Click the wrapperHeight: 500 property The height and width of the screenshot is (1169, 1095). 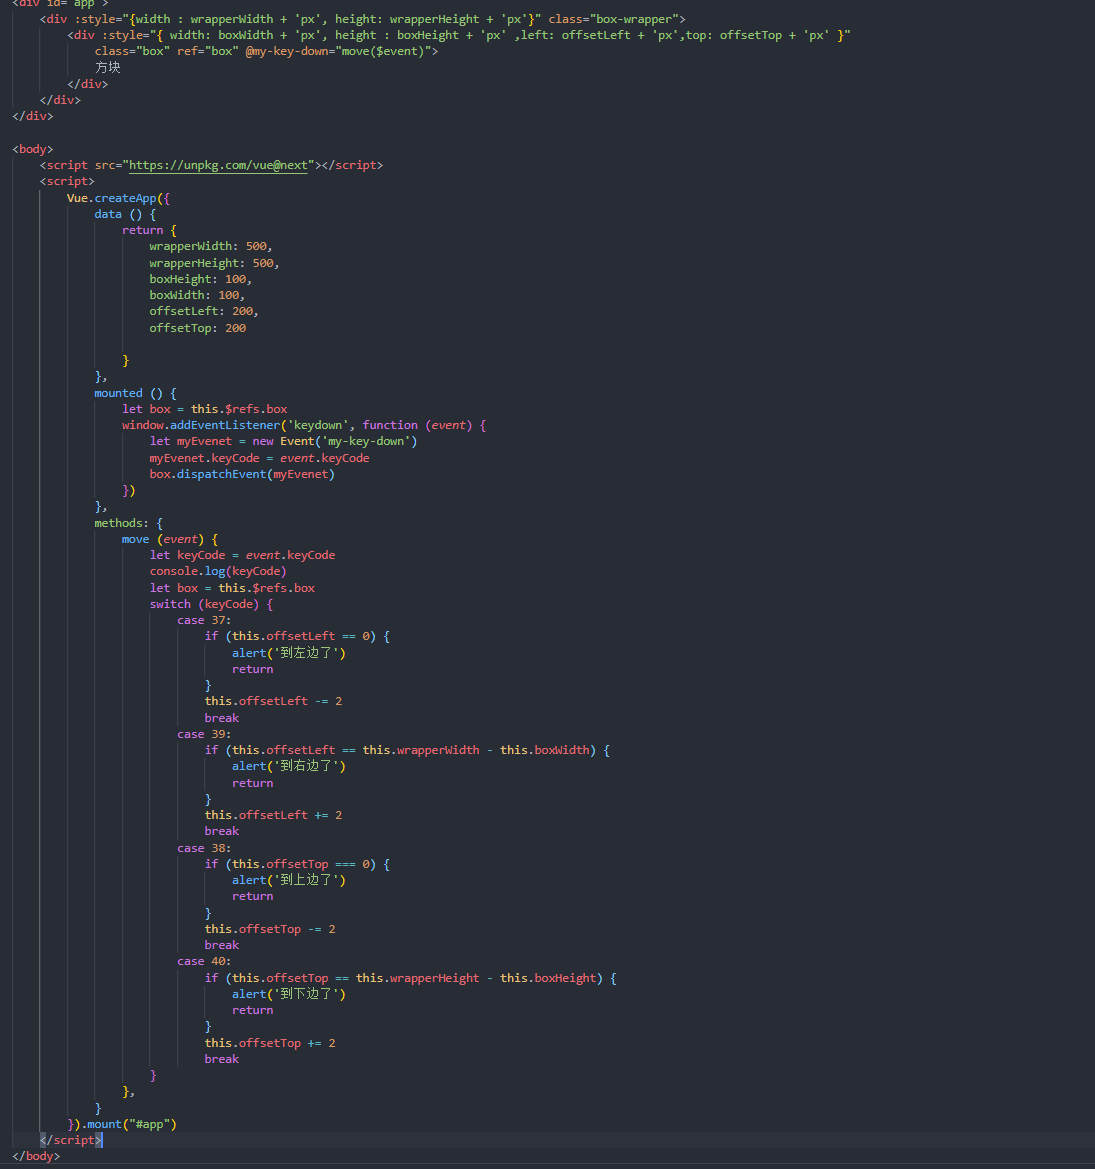pyautogui.click(x=214, y=263)
